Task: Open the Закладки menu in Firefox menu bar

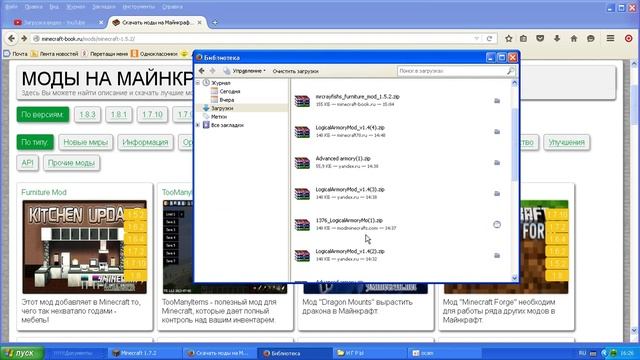Action: tap(103, 7)
